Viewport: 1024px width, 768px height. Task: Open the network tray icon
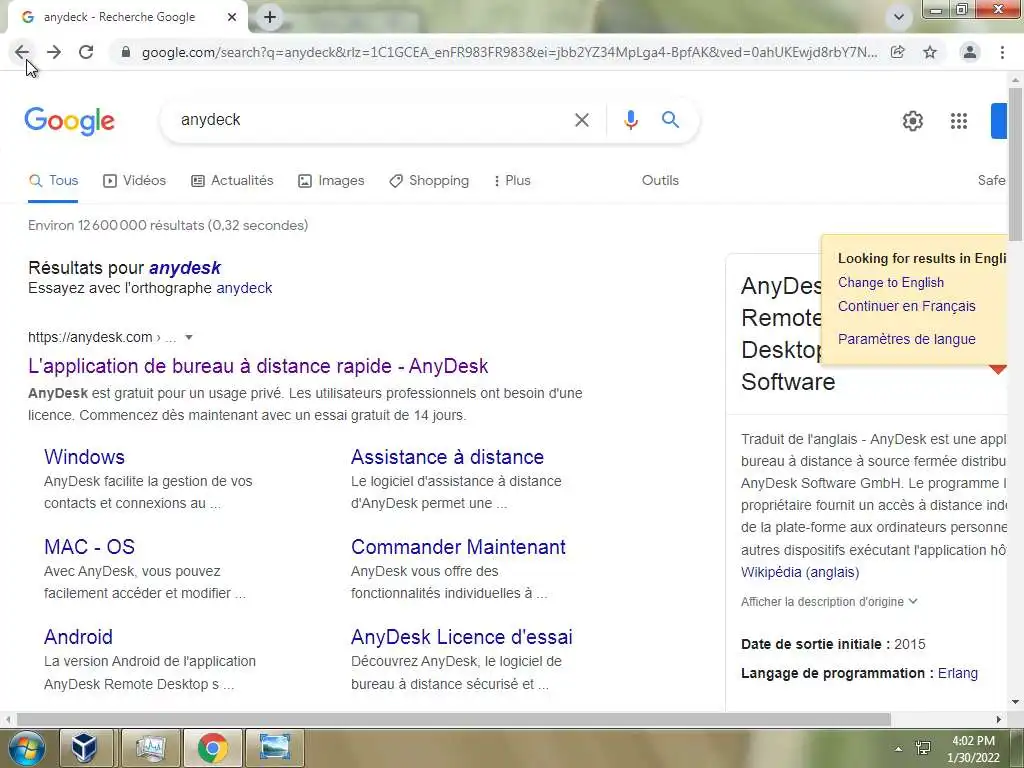pos(923,748)
